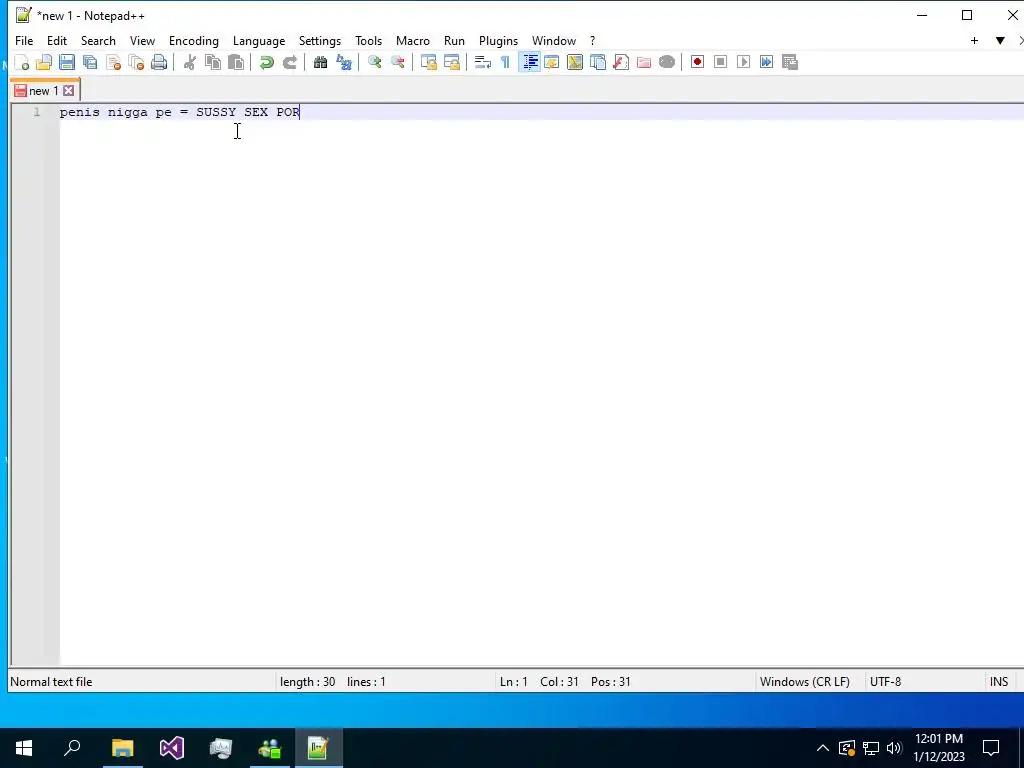1024x768 pixels.
Task: Click 'Normal text file' in status bar
Action: (51, 682)
